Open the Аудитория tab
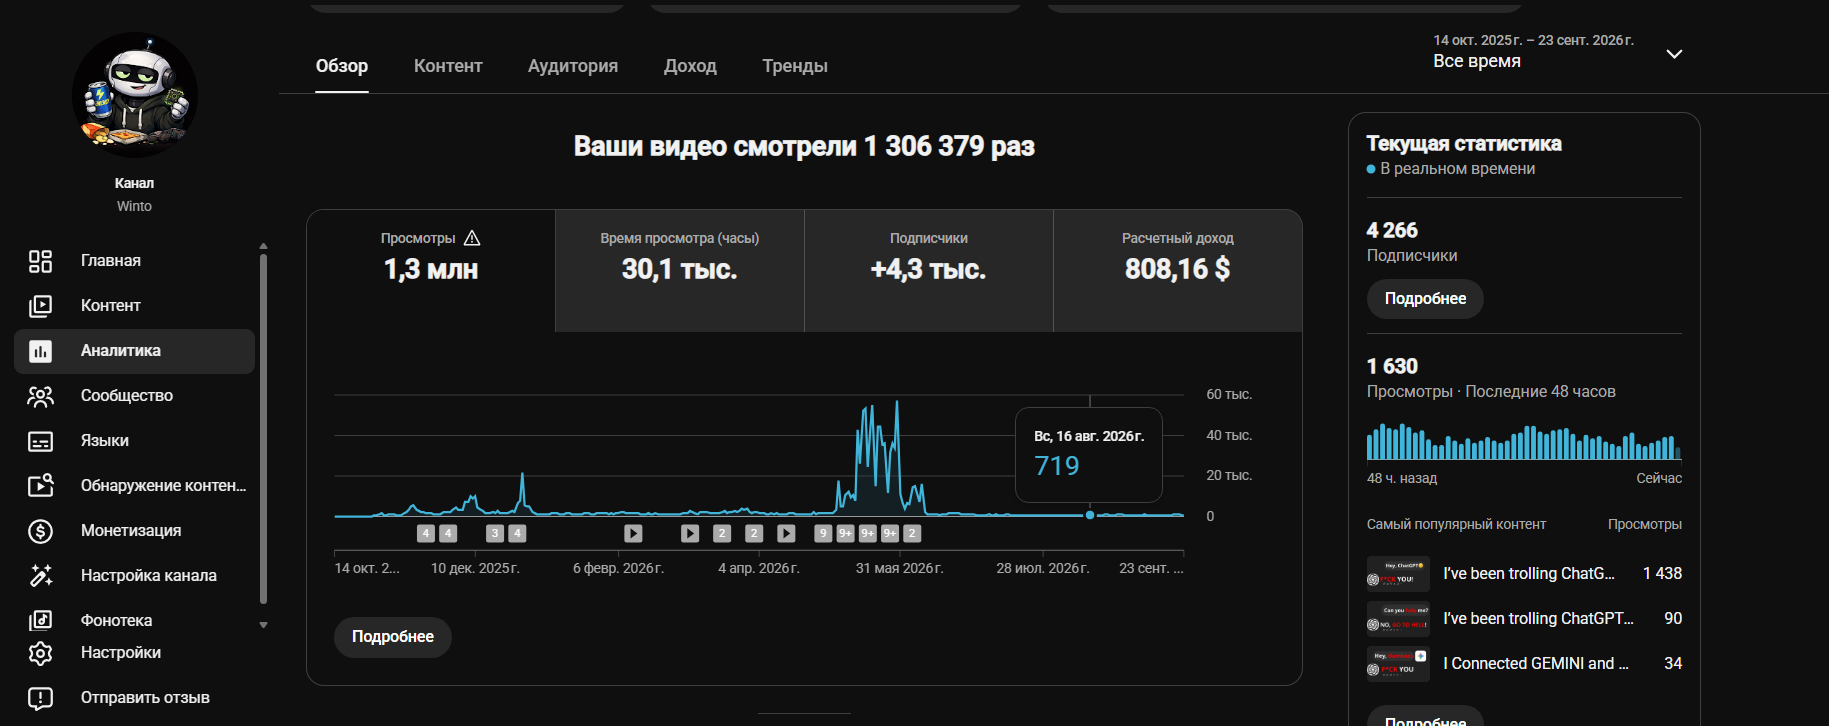This screenshot has width=1829, height=726. [x=573, y=66]
